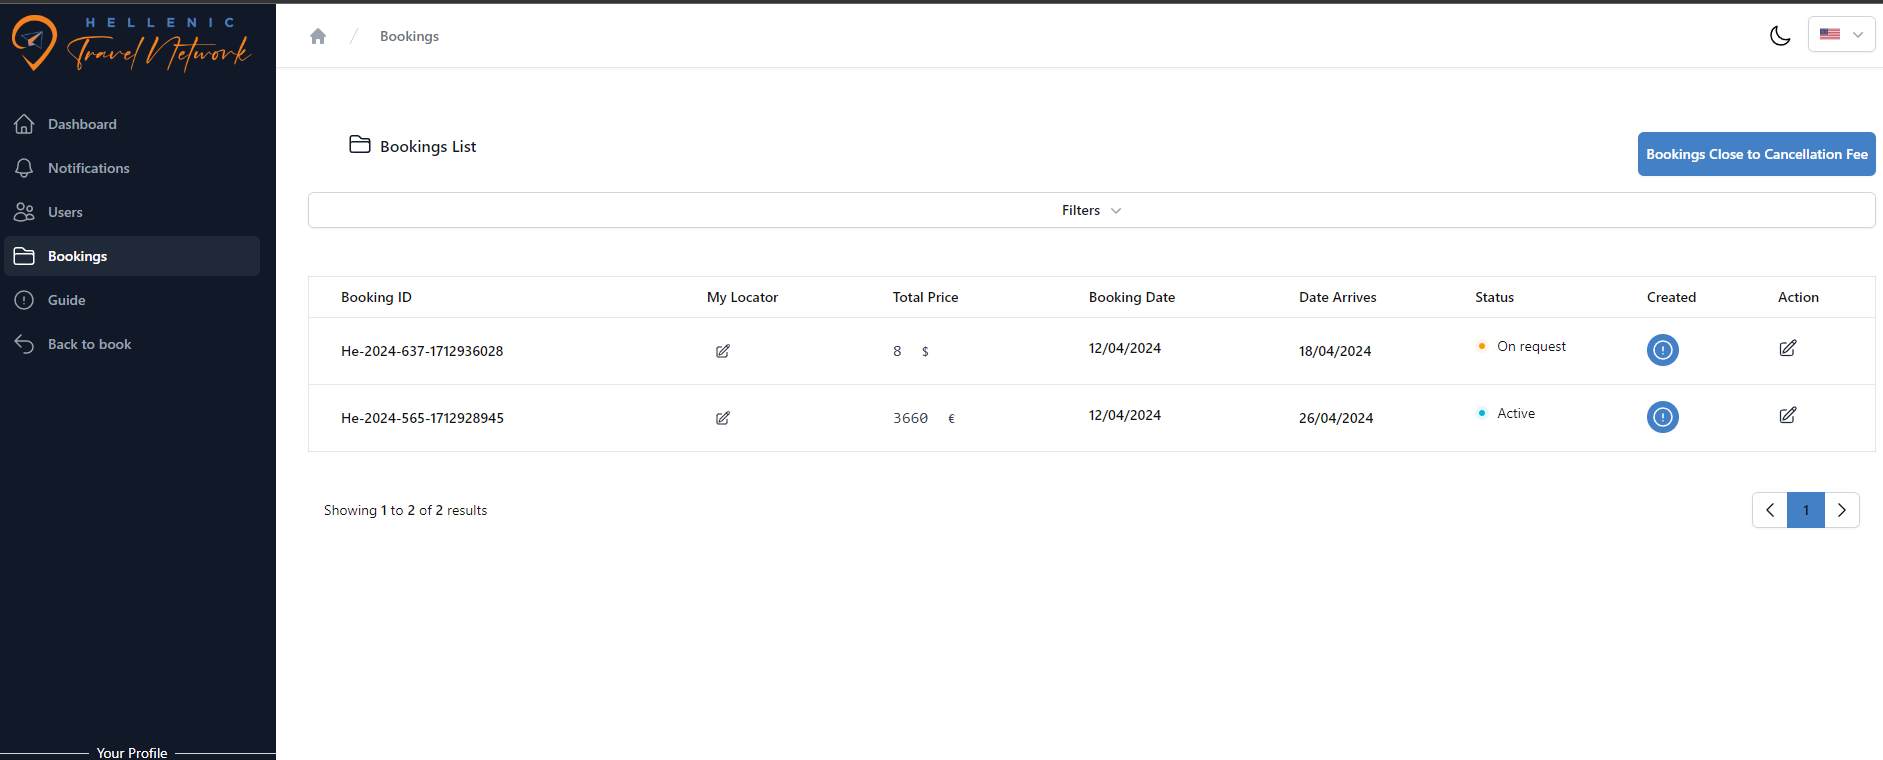Click the home breadcrumb icon

(318, 36)
